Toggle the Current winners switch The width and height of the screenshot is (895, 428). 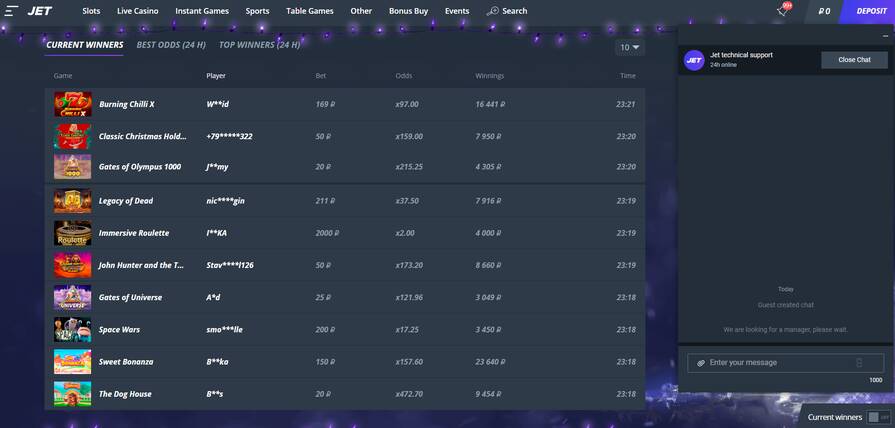pos(878,417)
